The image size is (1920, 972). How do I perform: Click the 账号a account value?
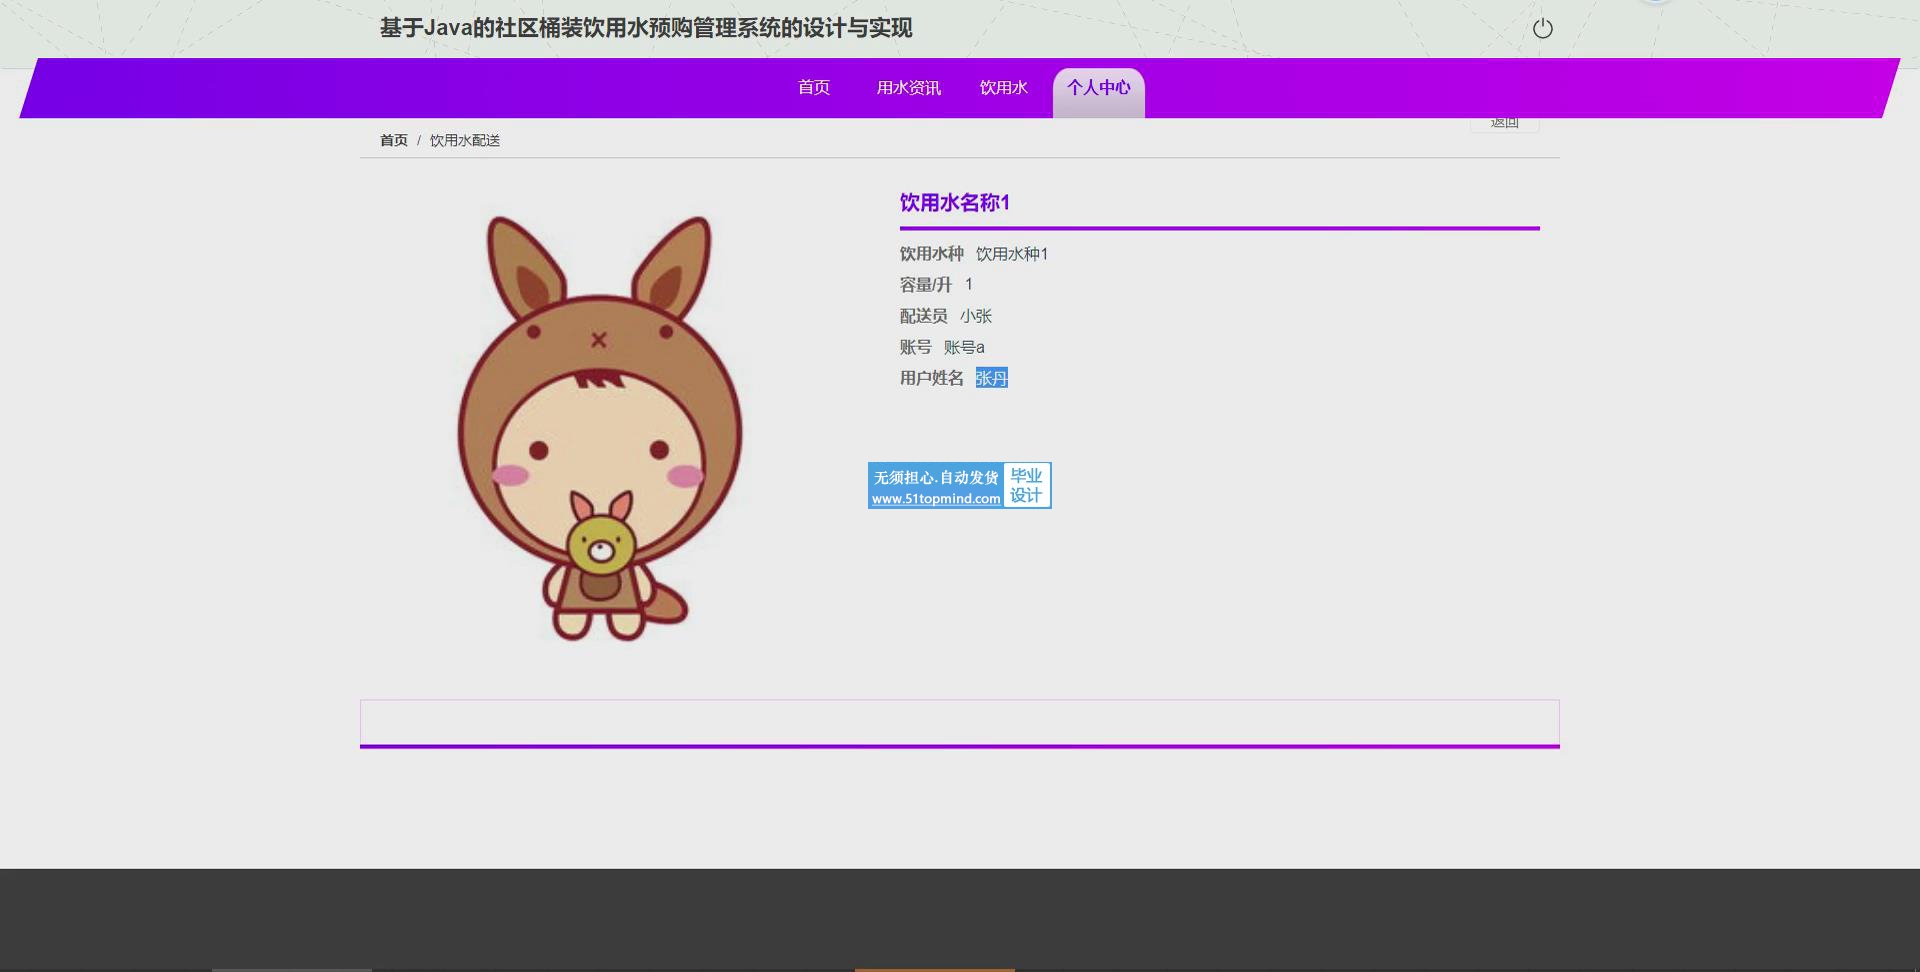(x=963, y=347)
